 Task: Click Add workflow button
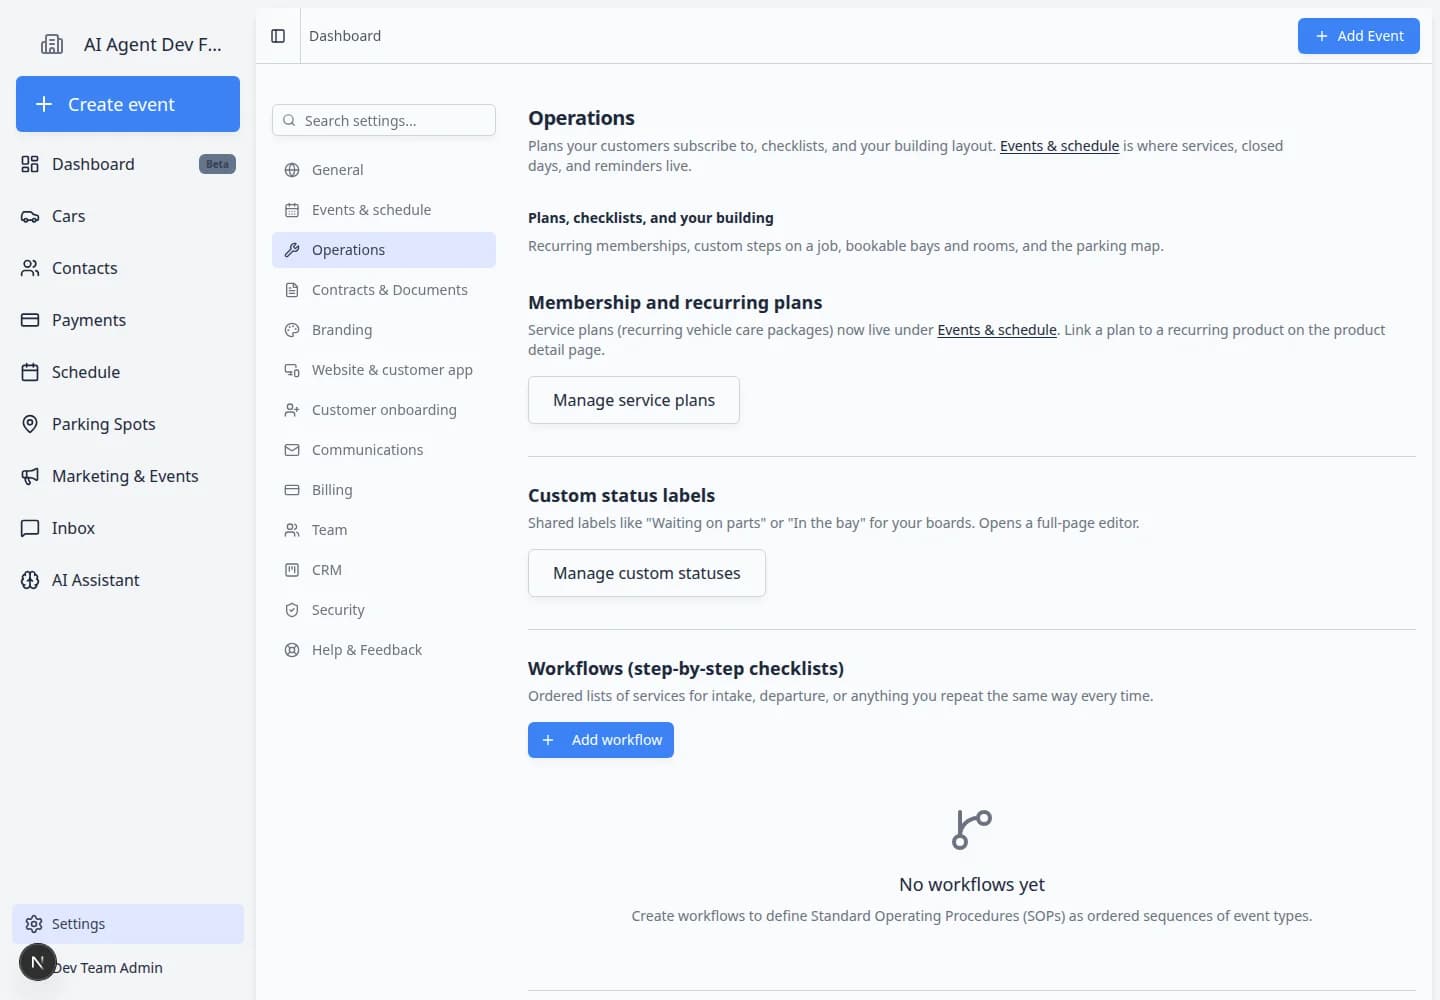click(x=601, y=740)
